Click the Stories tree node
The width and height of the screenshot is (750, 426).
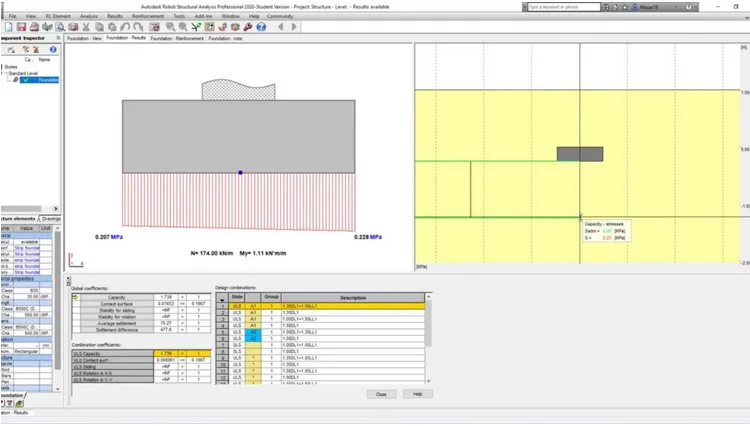click(11, 67)
